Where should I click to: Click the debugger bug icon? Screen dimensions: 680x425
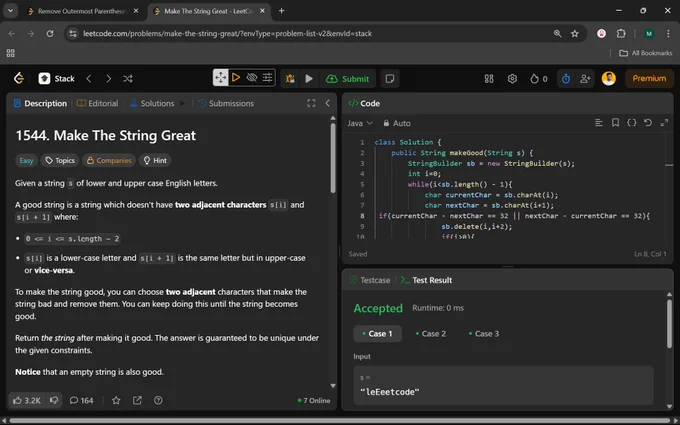(290, 78)
